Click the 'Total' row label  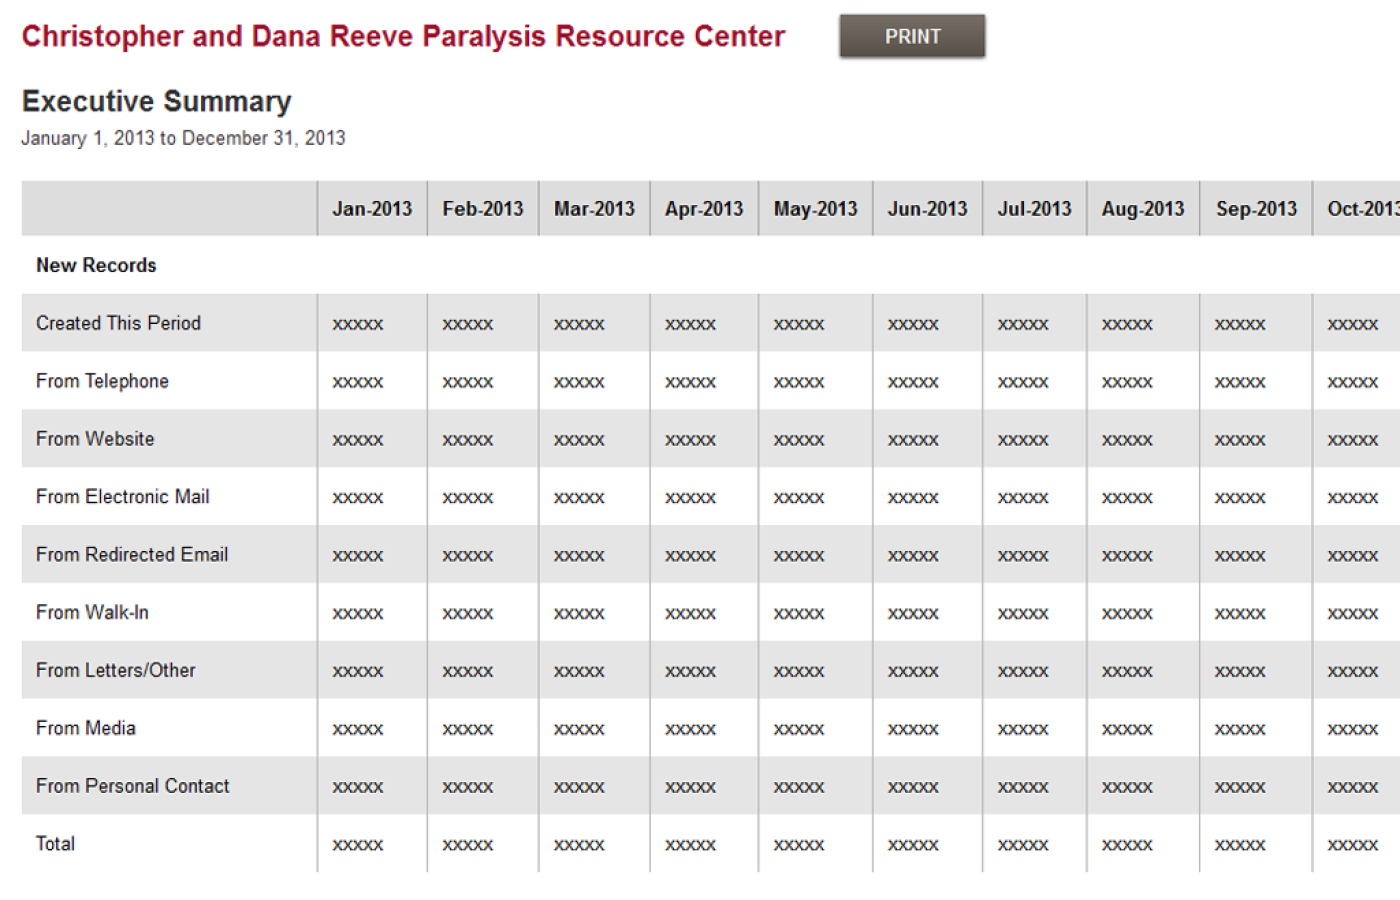(x=55, y=844)
